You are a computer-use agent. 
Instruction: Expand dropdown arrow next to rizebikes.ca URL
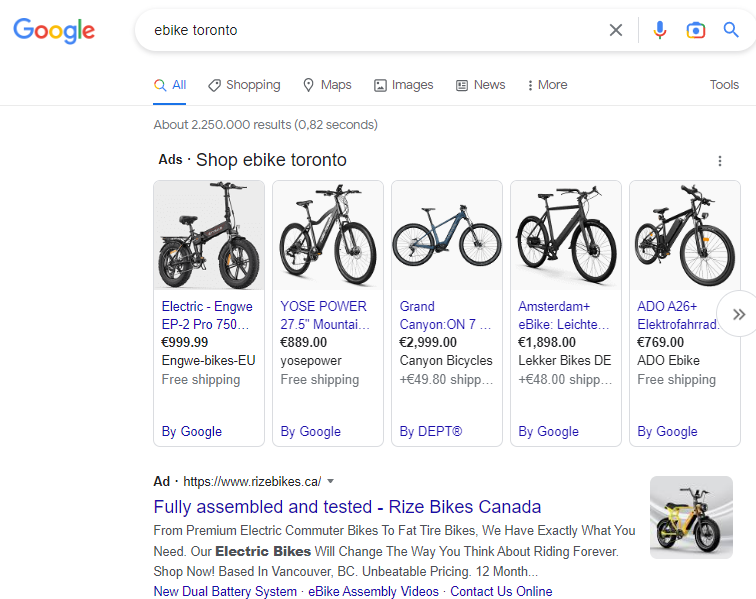331,481
